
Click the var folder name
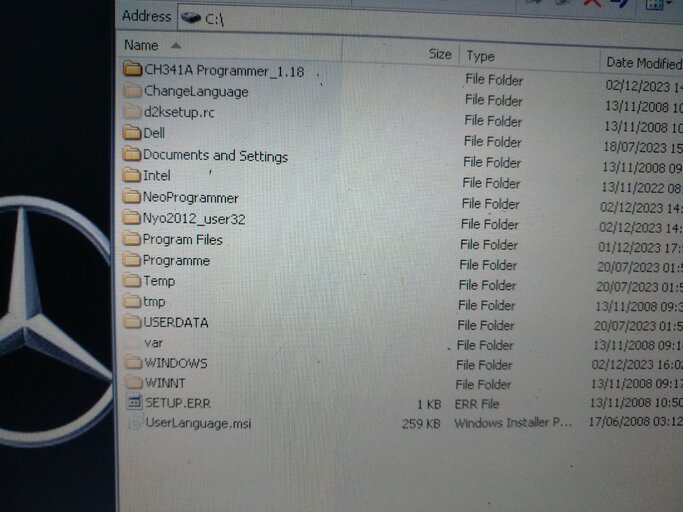click(153, 342)
